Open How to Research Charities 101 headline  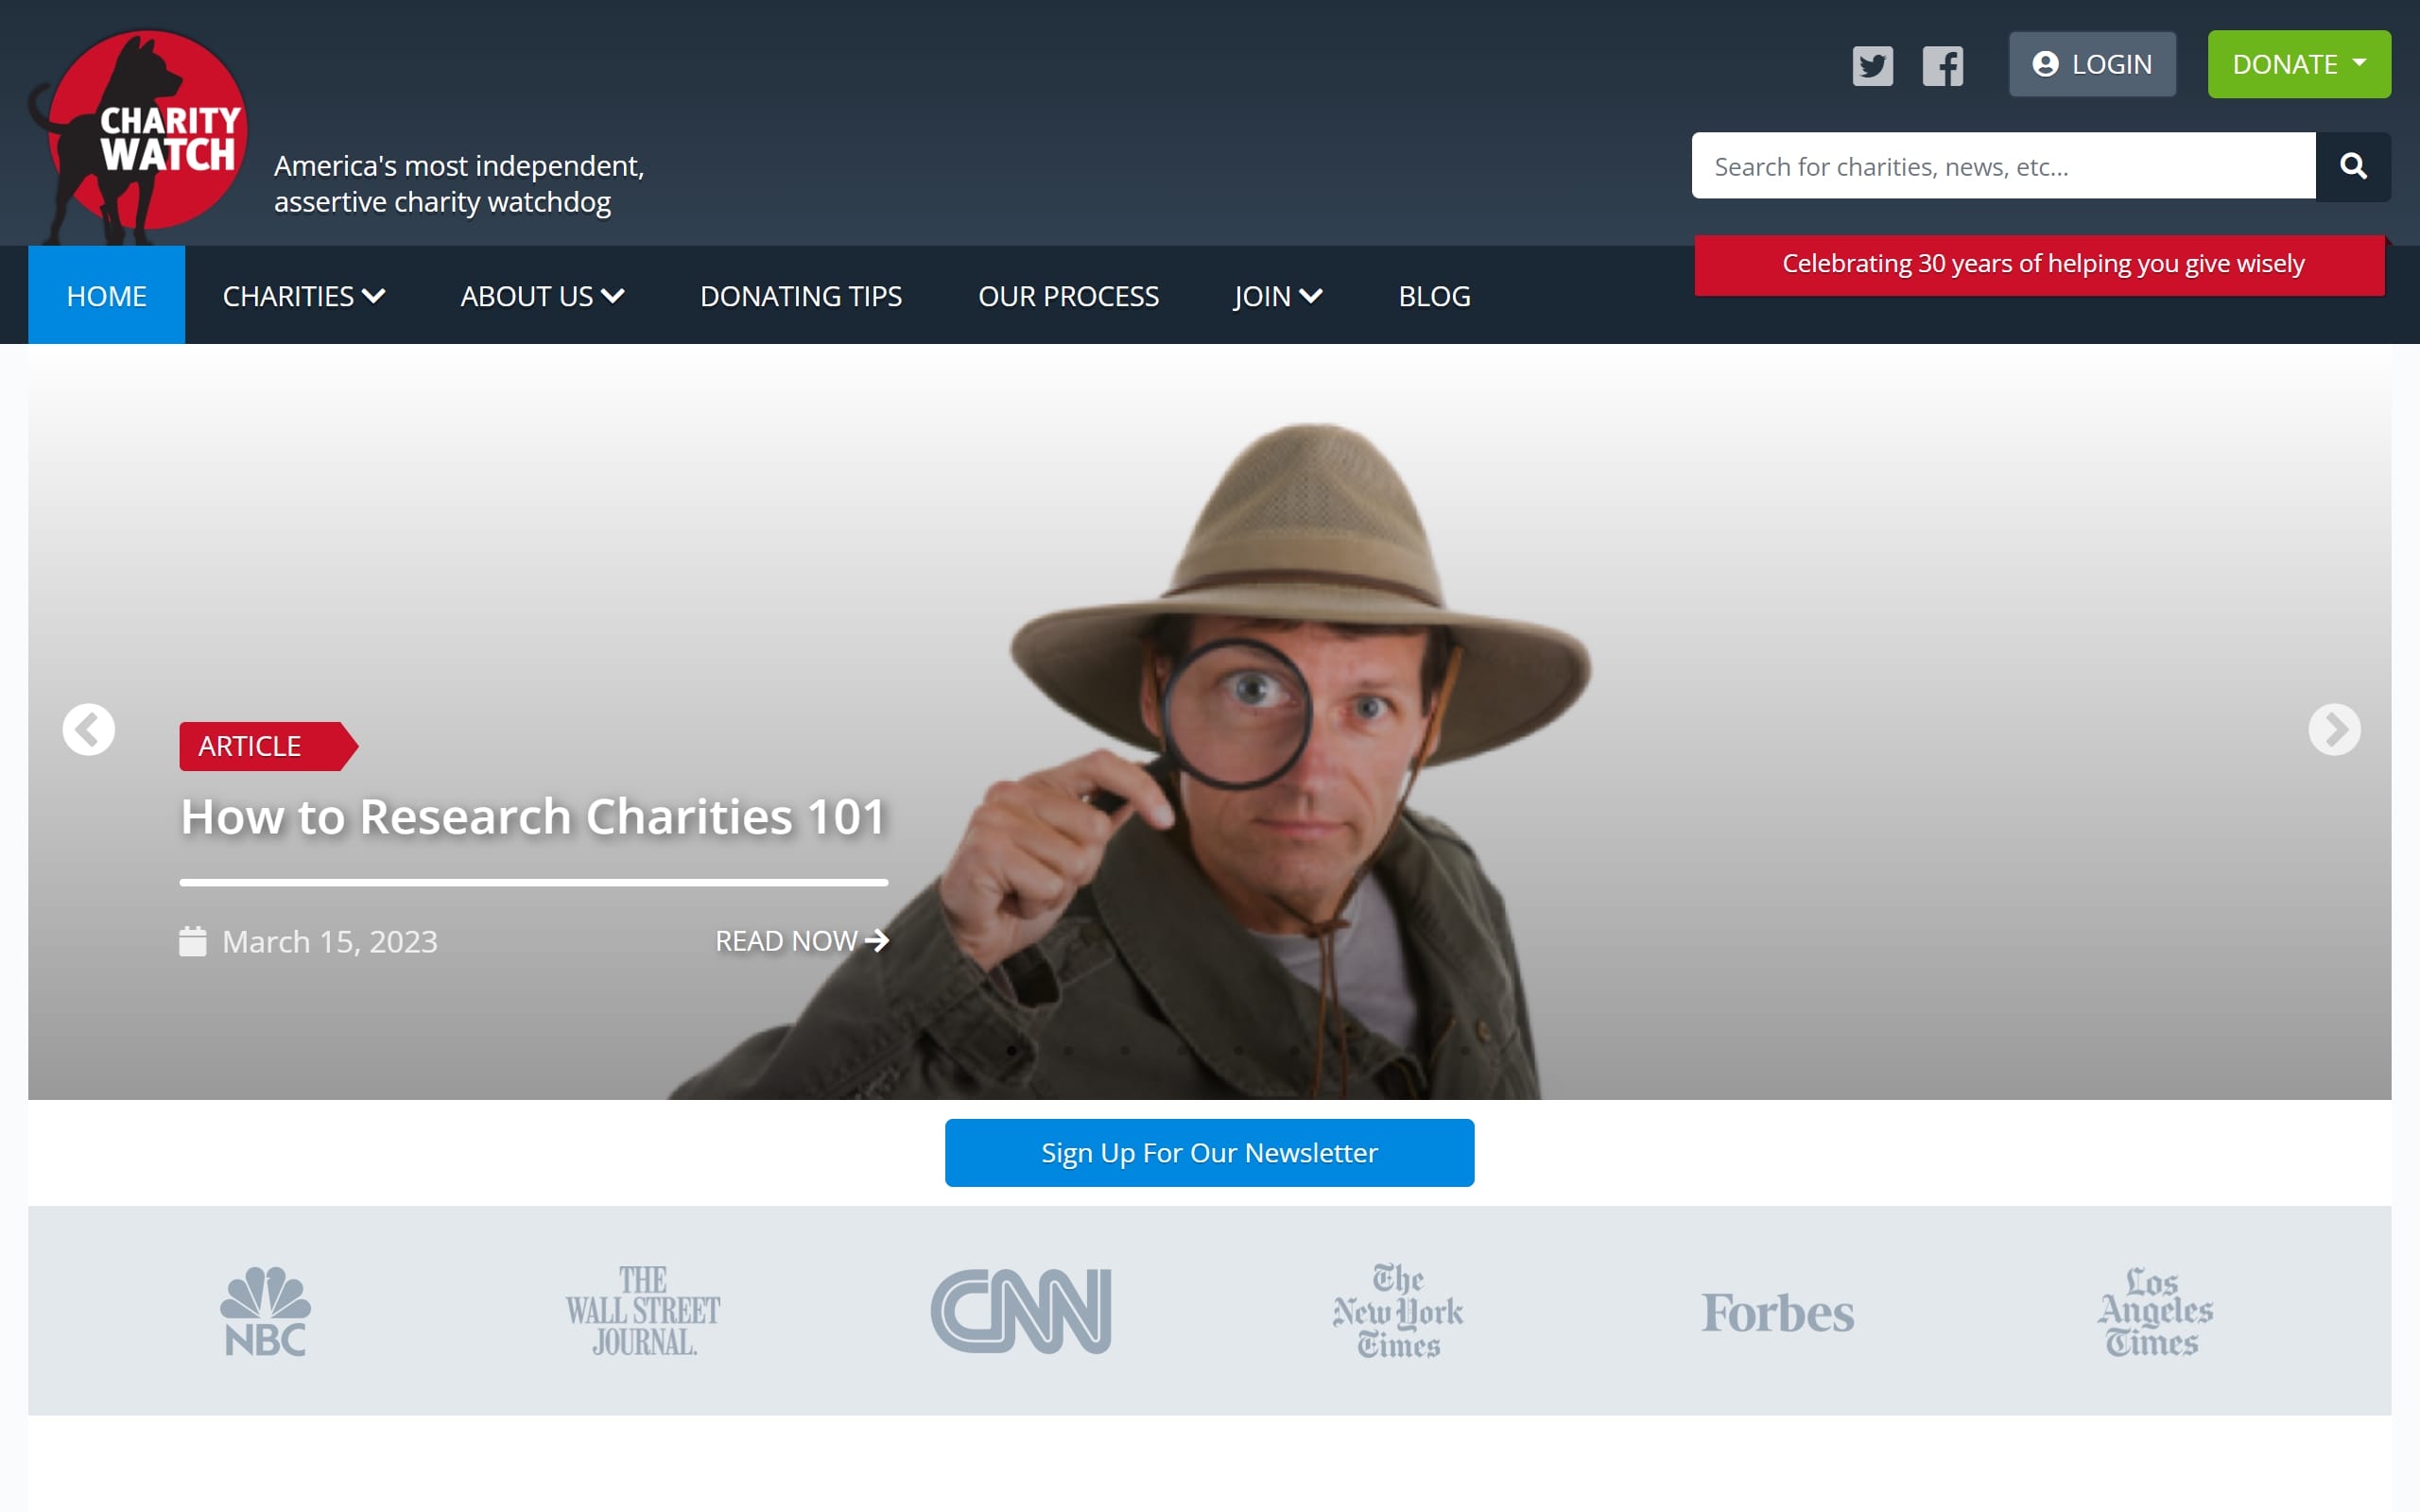[x=533, y=816]
